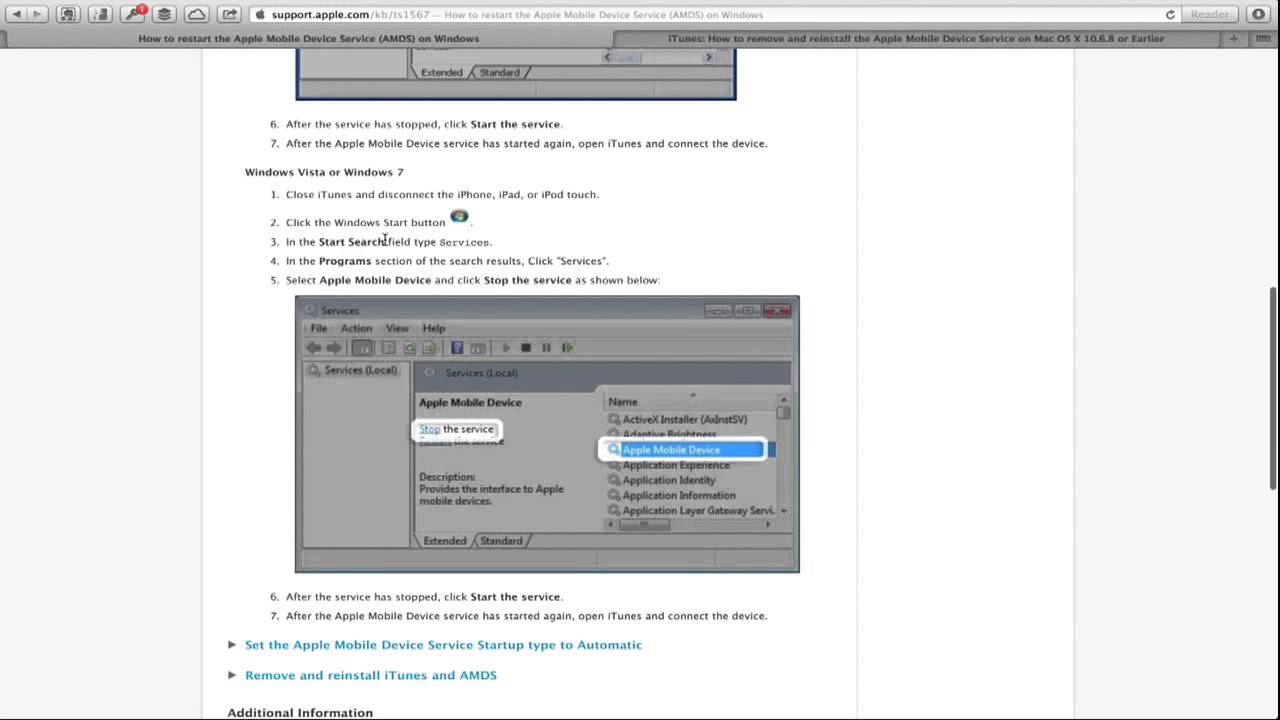Image resolution: width=1280 pixels, height=720 pixels.
Task: Expand Remove and reinstall iTunes and AMDS section
Action: [x=232, y=675]
